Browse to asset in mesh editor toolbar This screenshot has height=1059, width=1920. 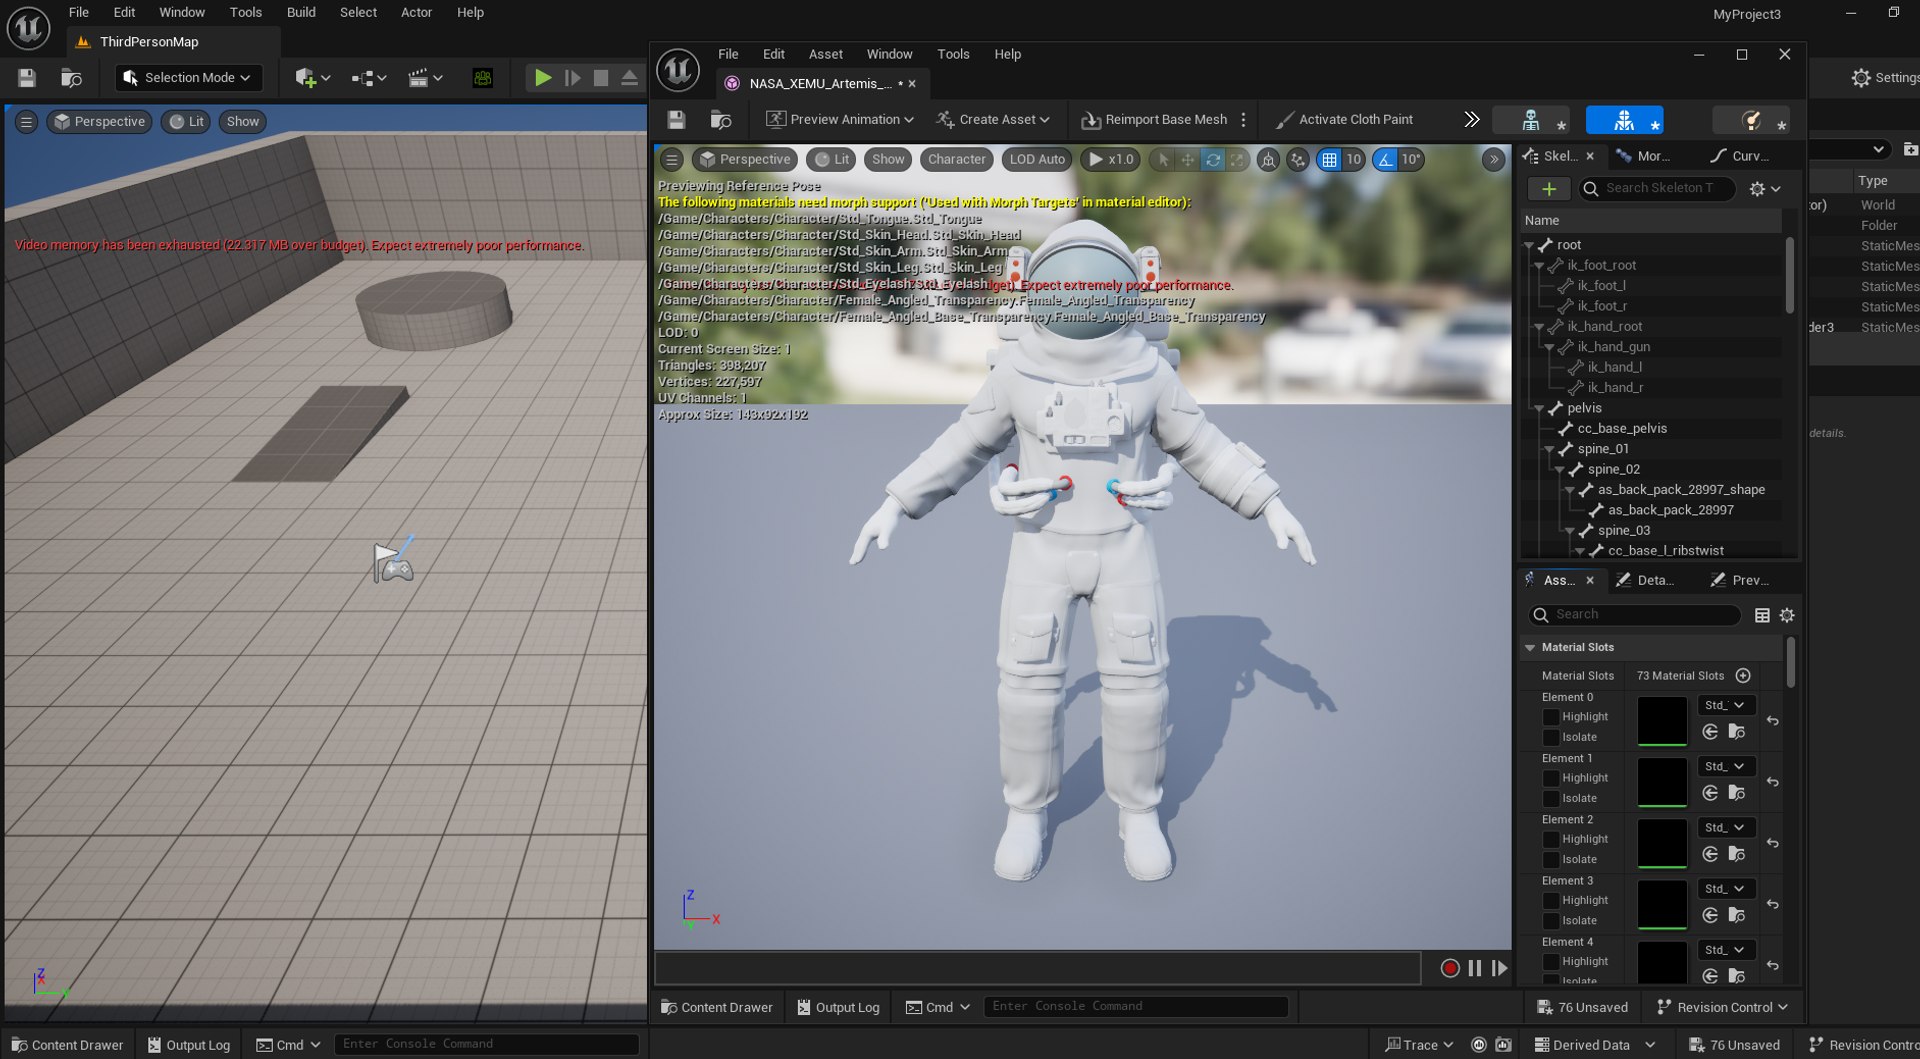click(x=721, y=120)
